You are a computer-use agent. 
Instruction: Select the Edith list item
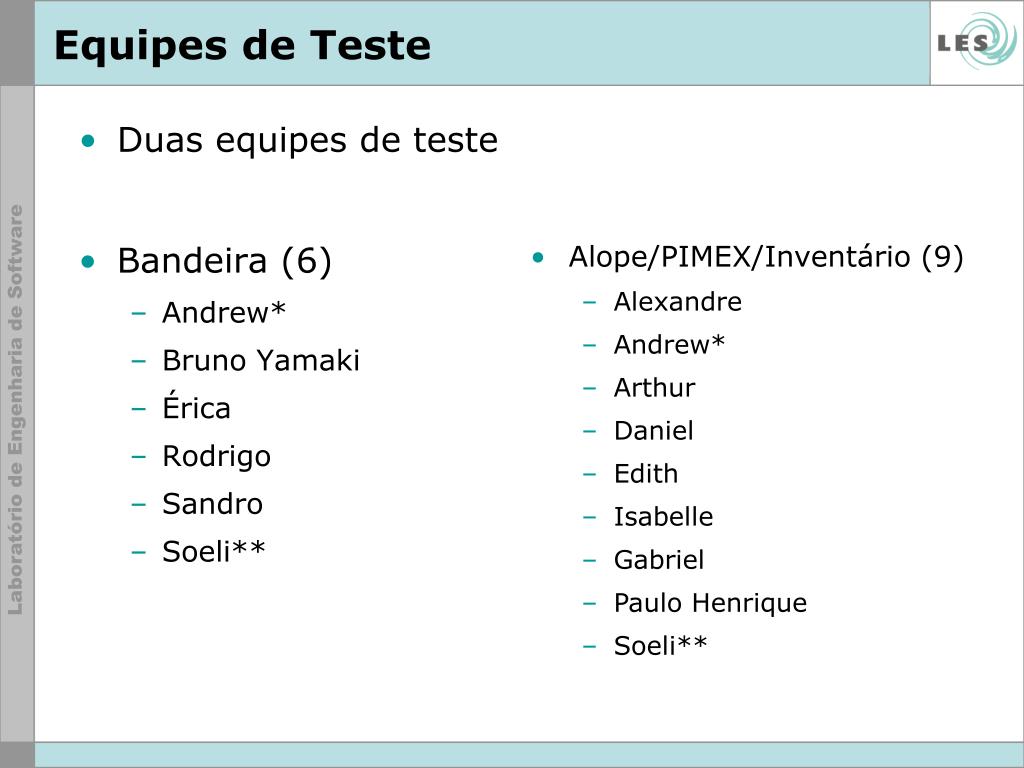pyautogui.click(x=646, y=474)
